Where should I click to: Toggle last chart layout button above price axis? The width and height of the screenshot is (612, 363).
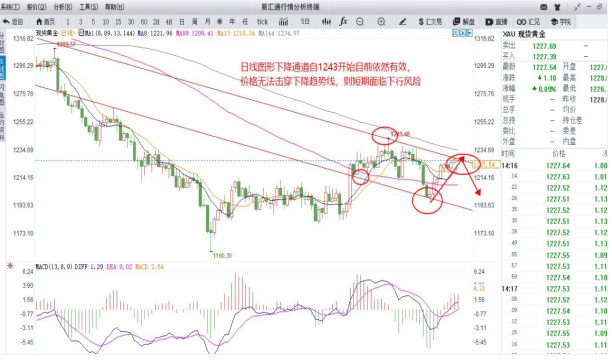point(470,33)
